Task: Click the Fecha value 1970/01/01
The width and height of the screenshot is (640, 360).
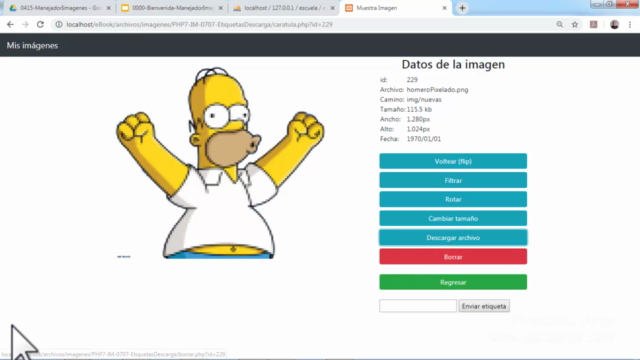Action: pos(424,139)
